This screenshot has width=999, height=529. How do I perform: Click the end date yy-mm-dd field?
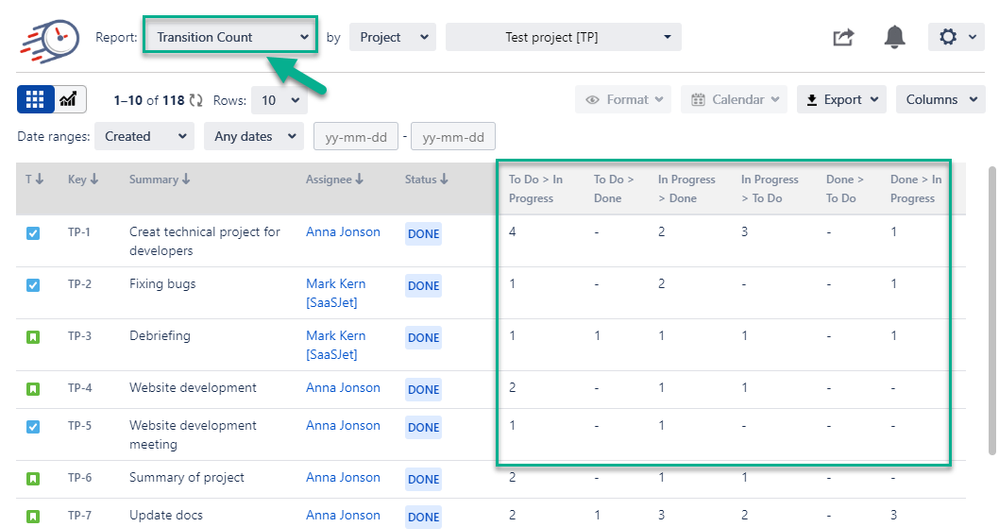[x=453, y=136]
